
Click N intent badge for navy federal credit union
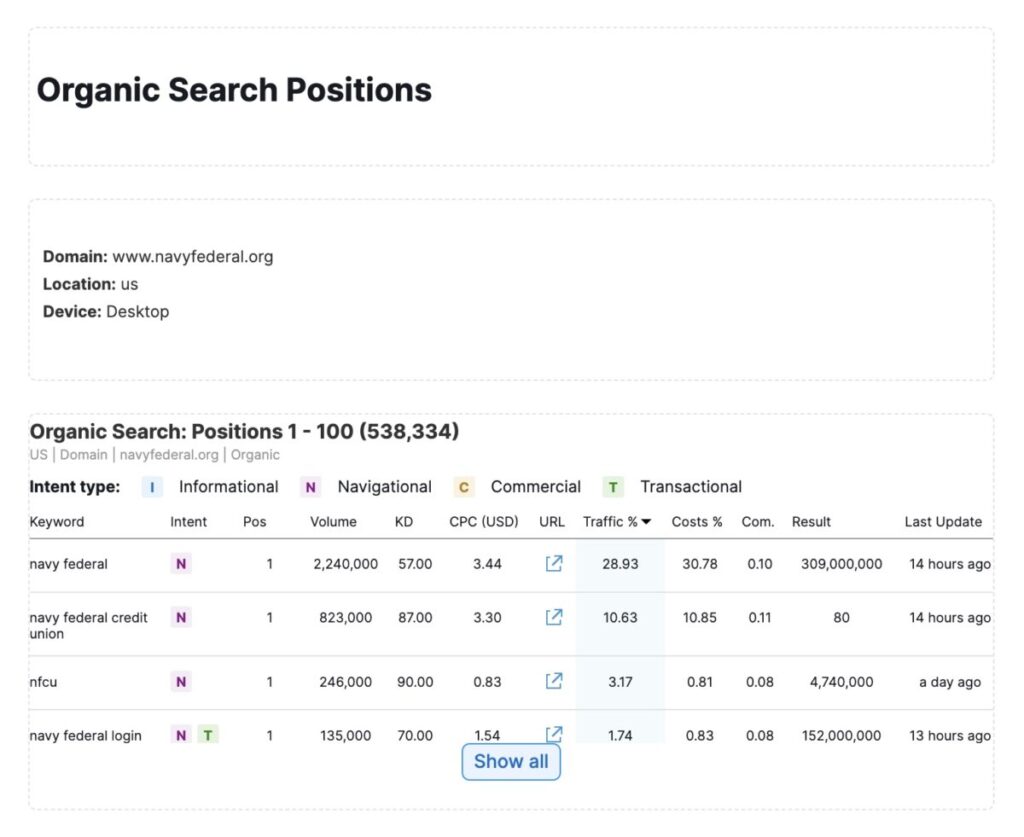pyautogui.click(x=181, y=617)
